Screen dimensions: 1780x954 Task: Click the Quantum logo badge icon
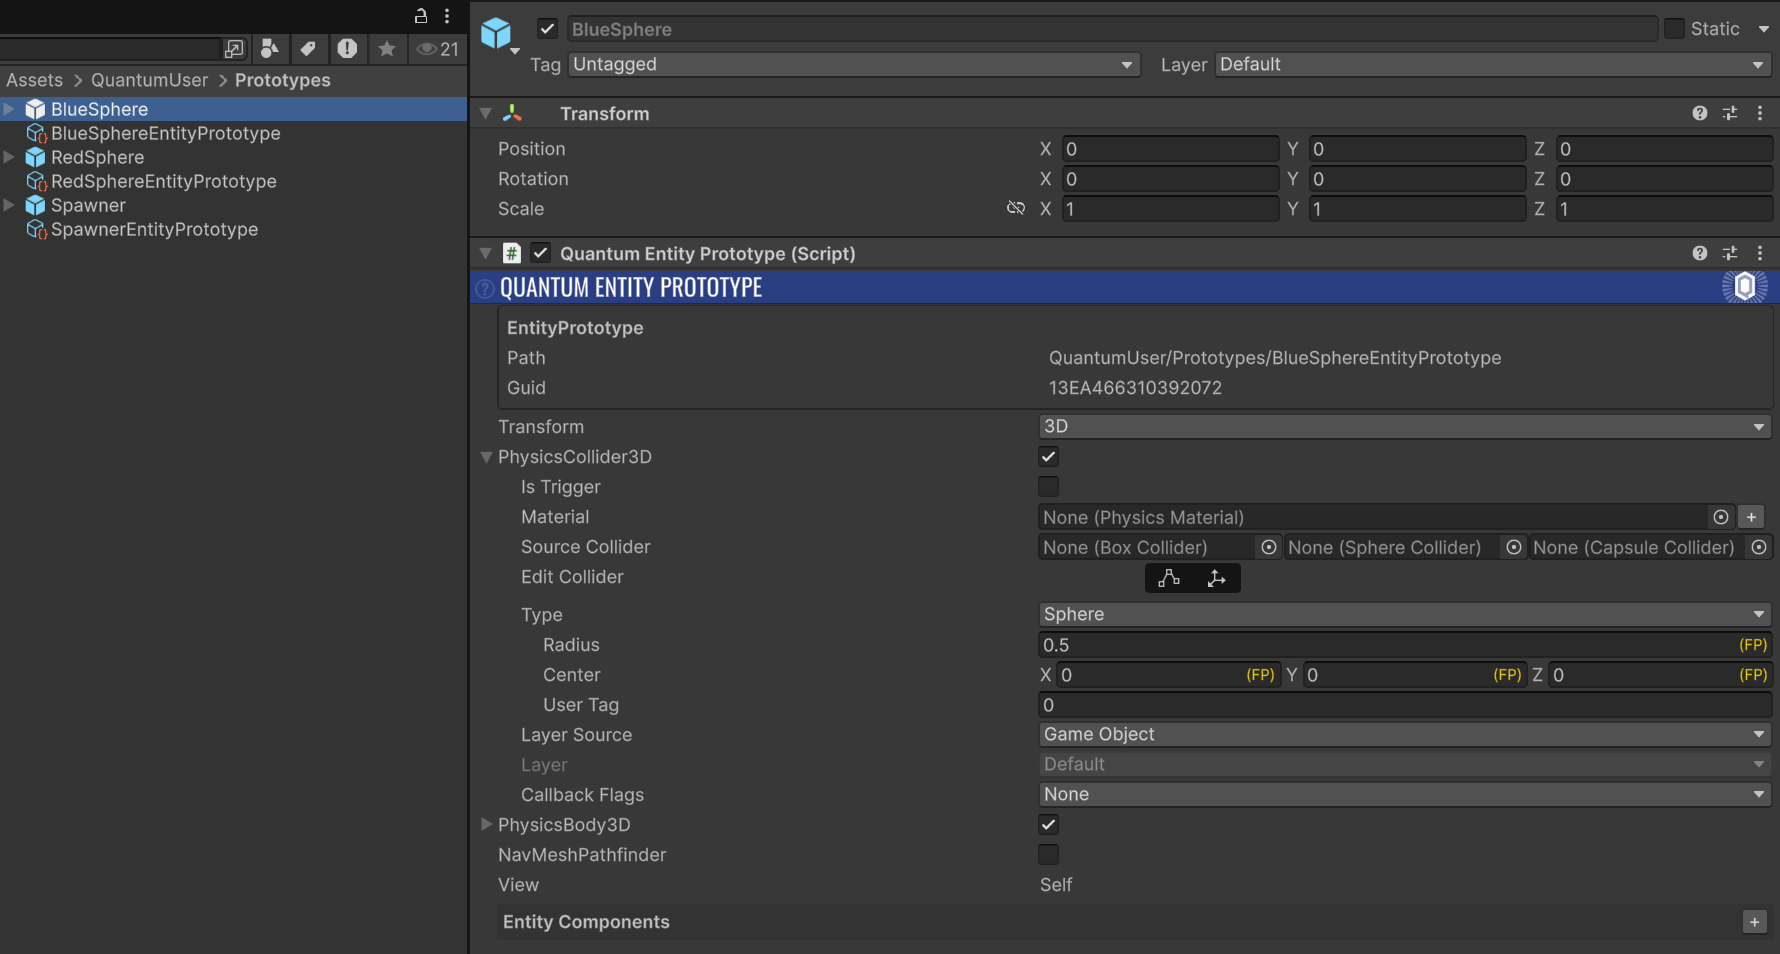(x=1745, y=287)
